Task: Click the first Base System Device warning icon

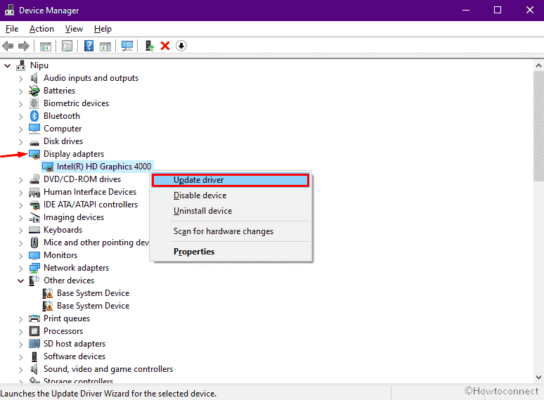Action: click(48, 293)
